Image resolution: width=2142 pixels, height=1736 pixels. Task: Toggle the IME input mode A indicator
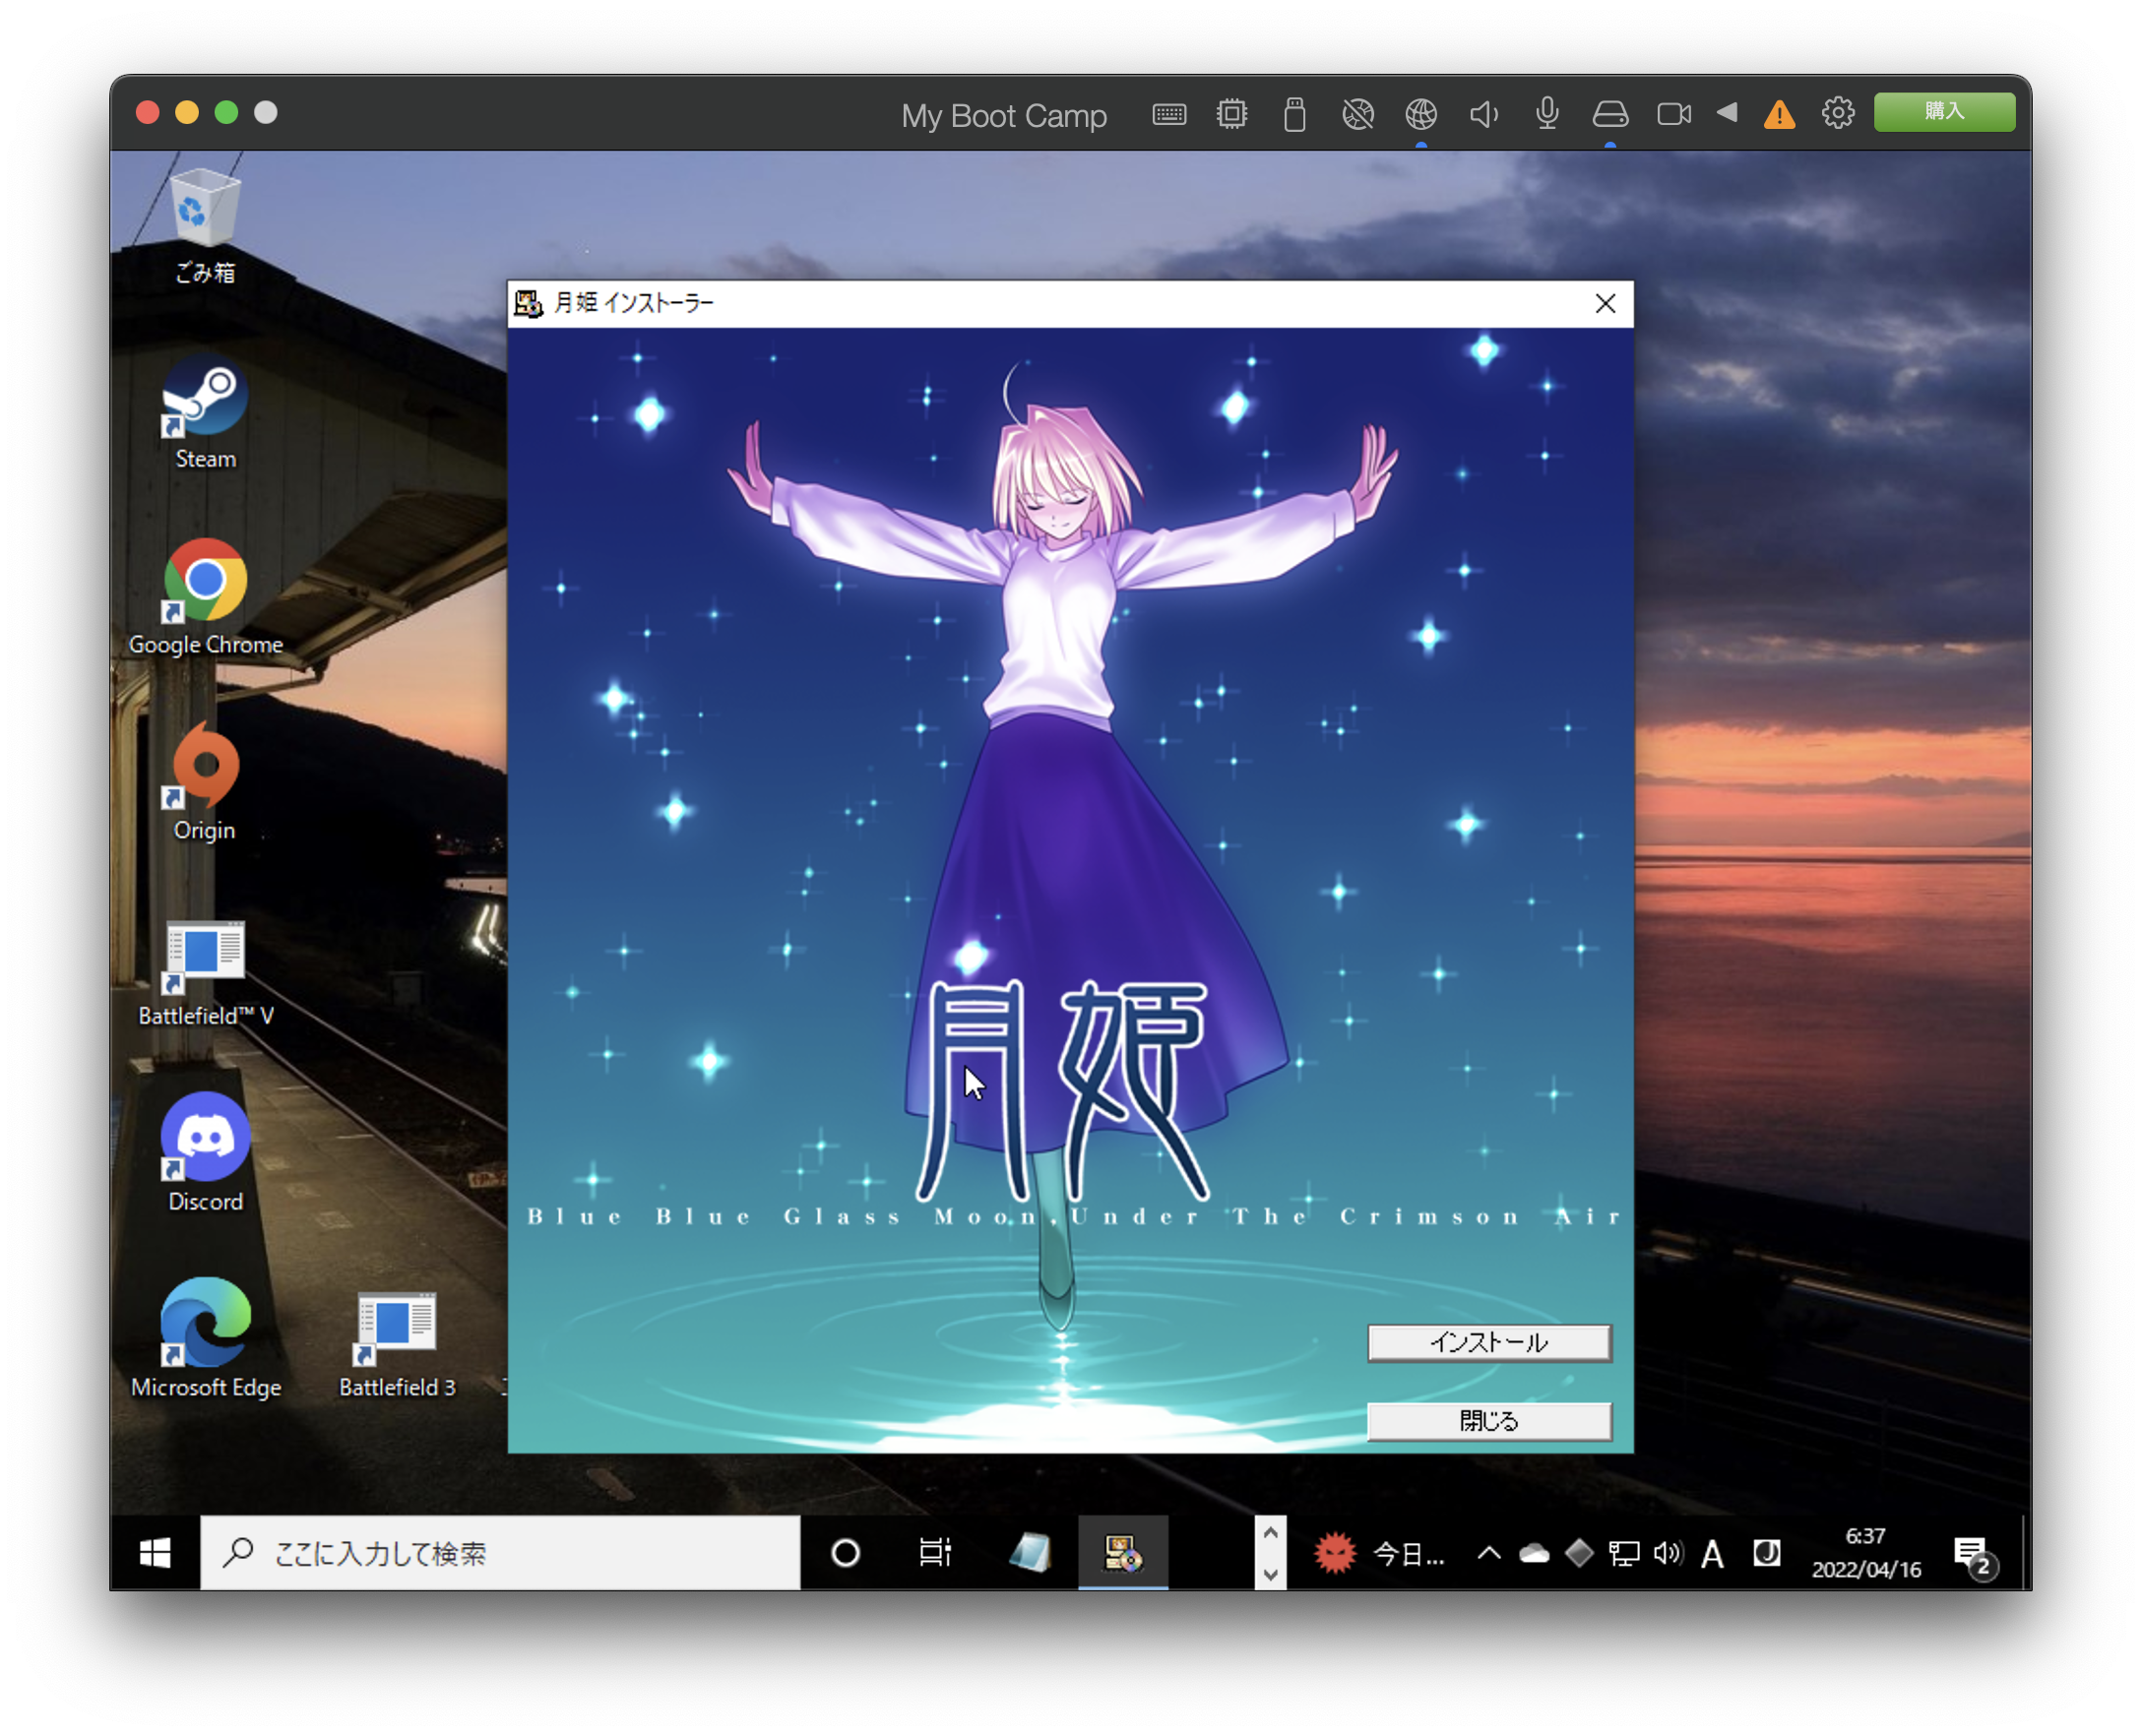click(x=1711, y=1553)
